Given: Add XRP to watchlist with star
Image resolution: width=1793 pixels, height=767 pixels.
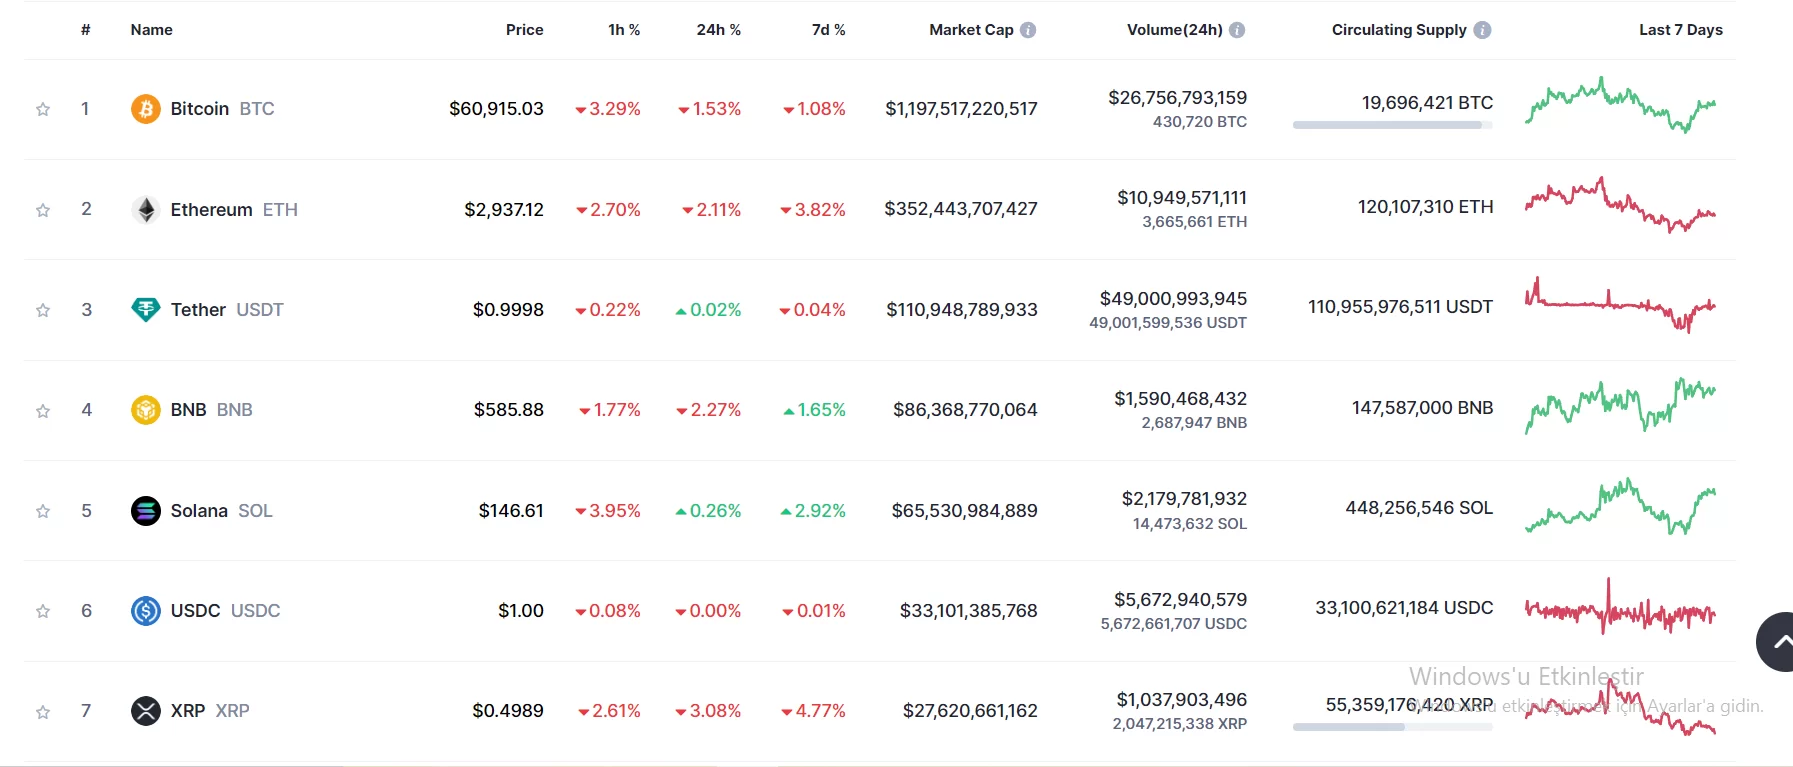Looking at the screenshot, I should click(x=43, y=712).
